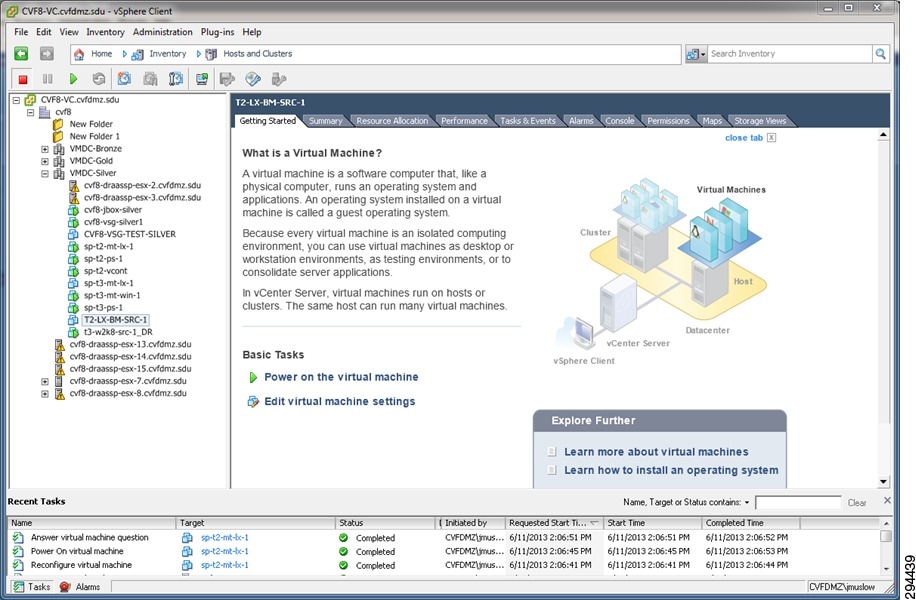Click the Take Snapshot toolbar icon

(x=124, y=79)
